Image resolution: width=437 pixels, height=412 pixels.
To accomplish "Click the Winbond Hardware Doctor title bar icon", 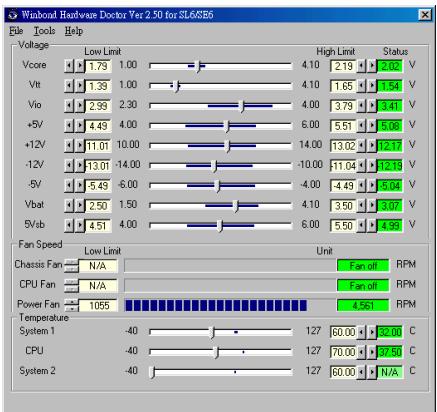I will 13,15.
